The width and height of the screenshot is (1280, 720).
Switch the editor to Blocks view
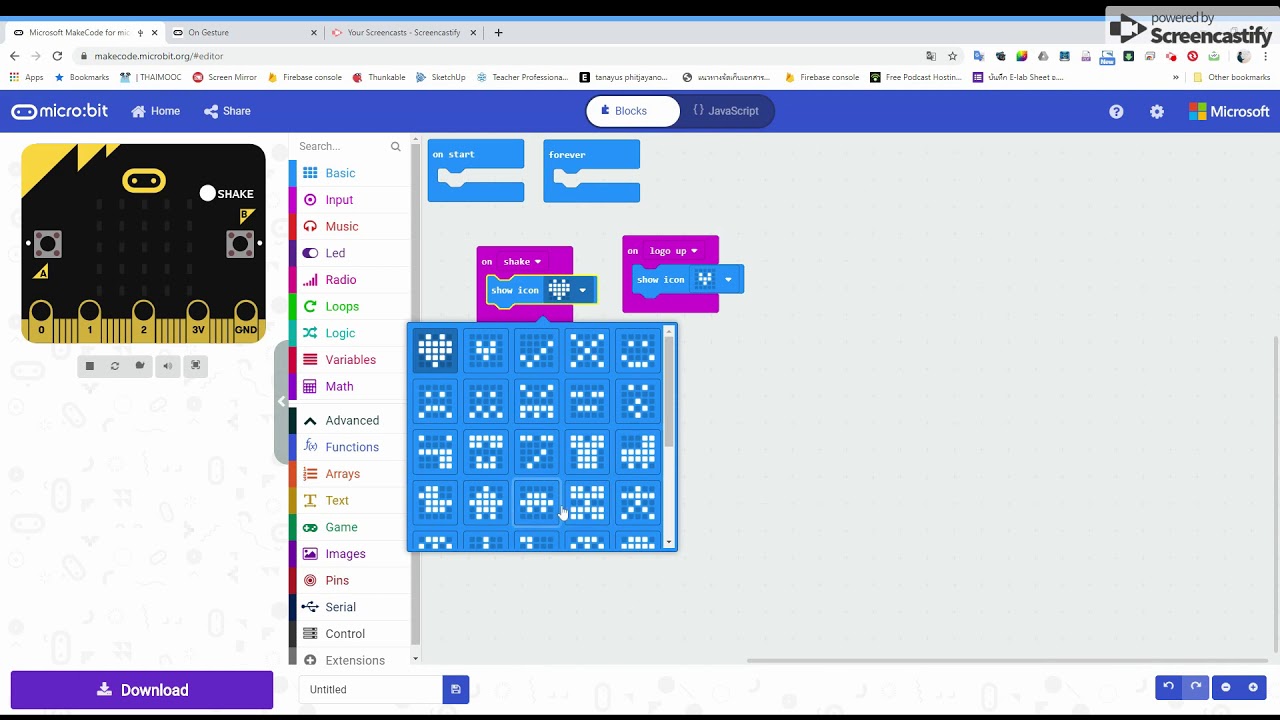[633, 111]
